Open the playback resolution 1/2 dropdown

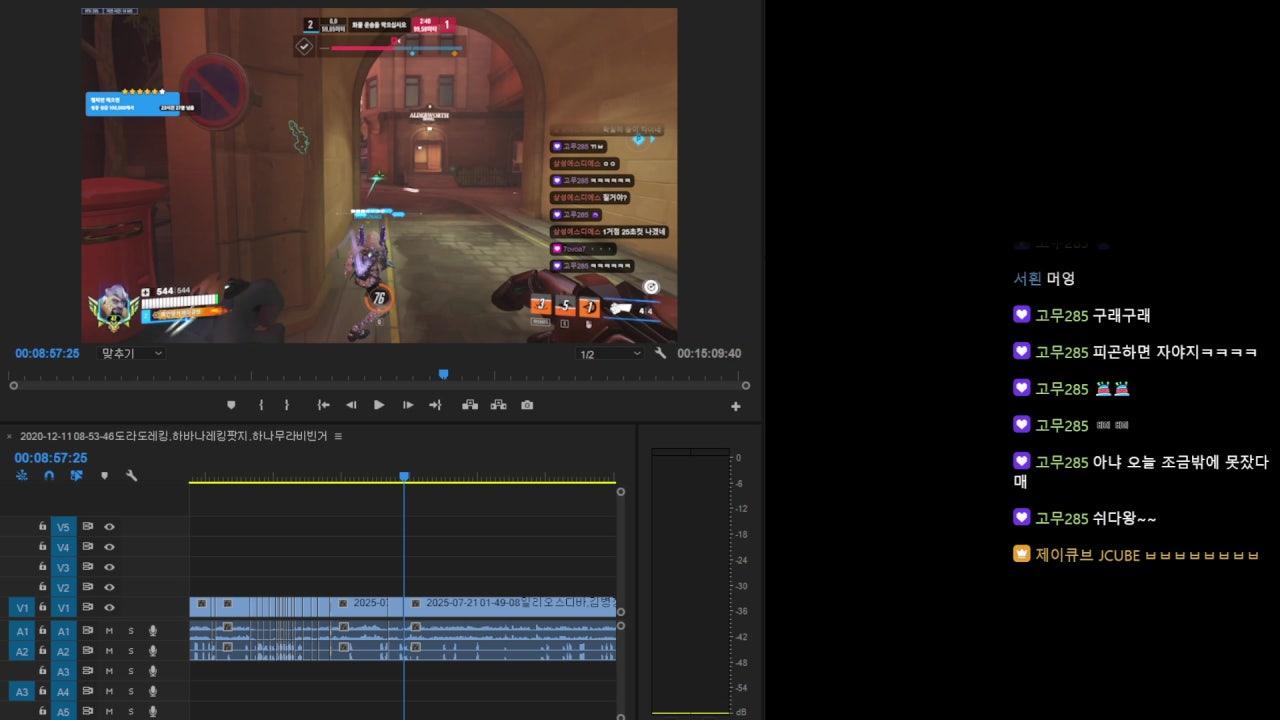coord(610,353)
